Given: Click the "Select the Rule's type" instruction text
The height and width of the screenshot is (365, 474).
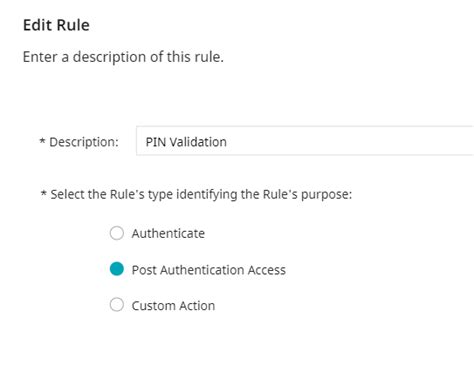Looking at the screenshot, I should (x=201, y=194).
